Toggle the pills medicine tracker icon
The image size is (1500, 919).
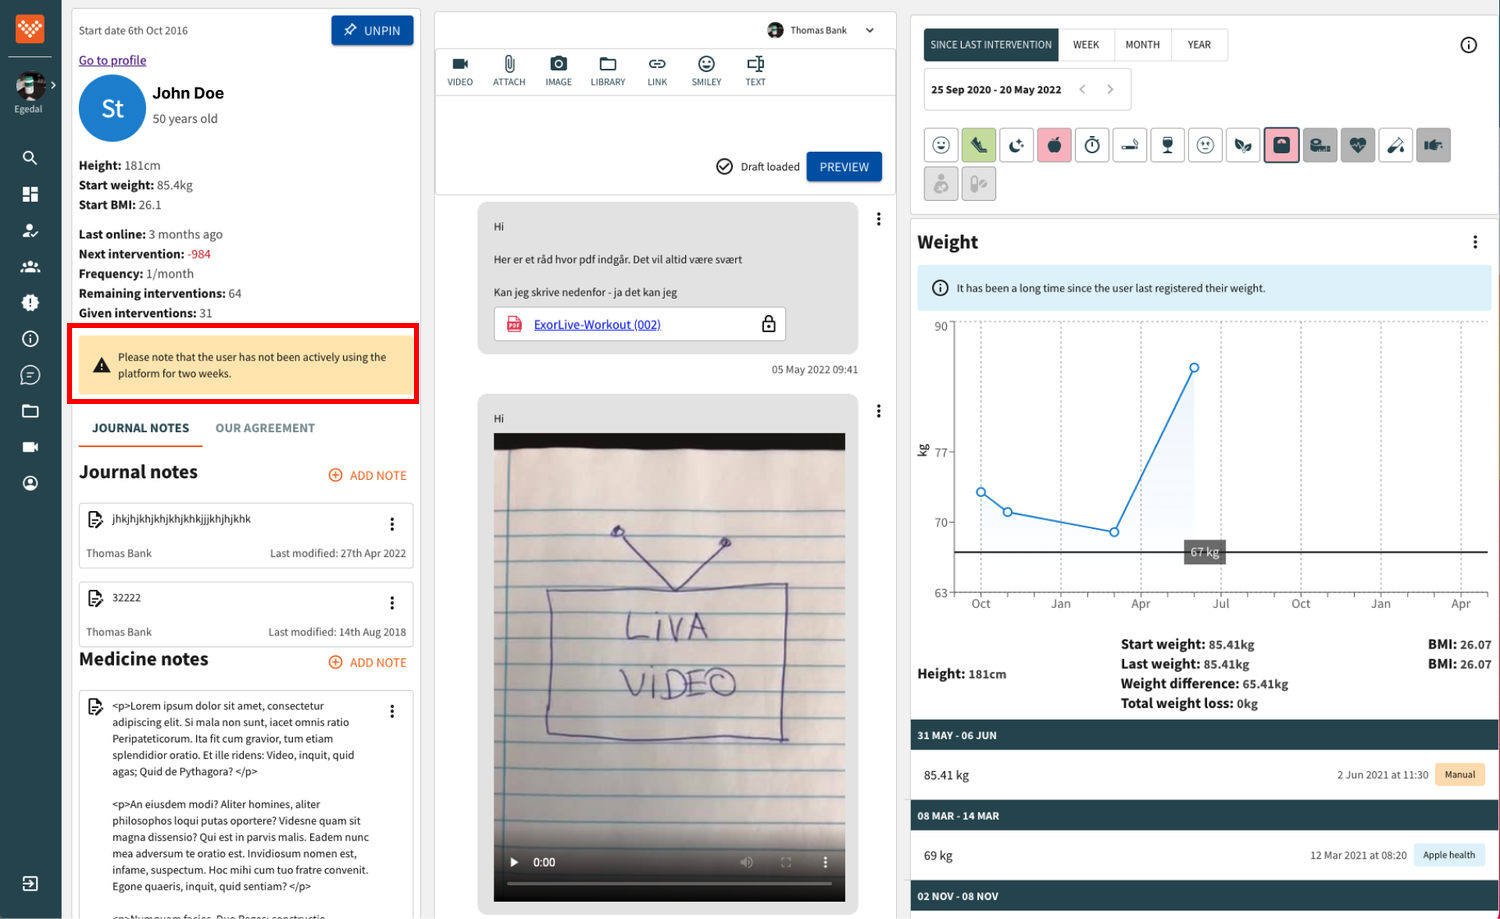[x=979, y=184]
